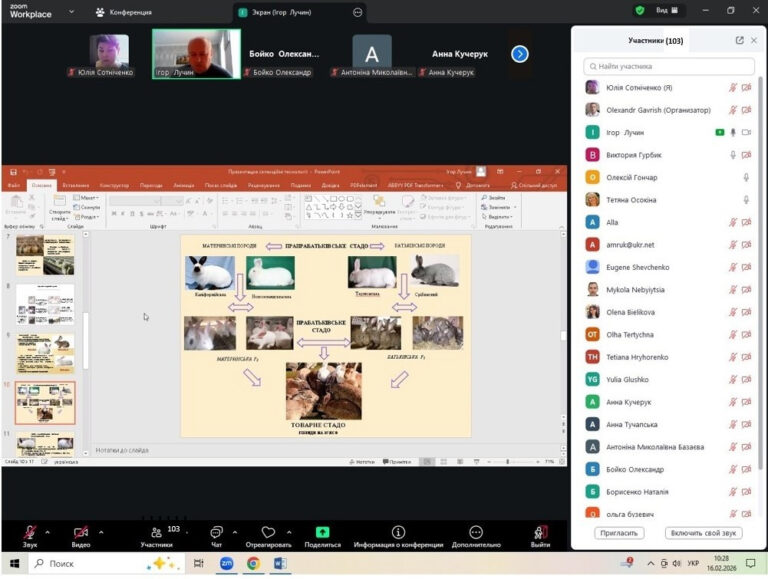Click the green Поделиться share screen icon
This screenshot has height=579, width=768.
click(x=322, y=532)
